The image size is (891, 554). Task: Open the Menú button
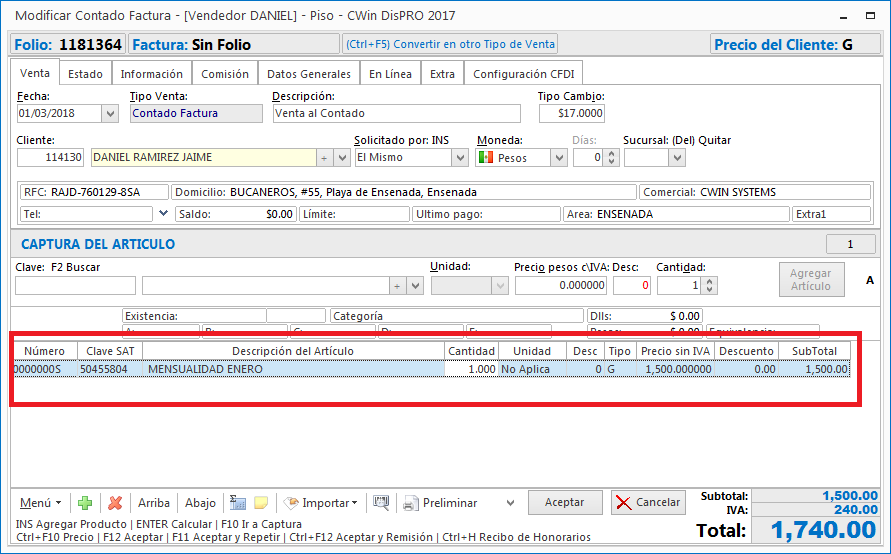tap(41, 503)
